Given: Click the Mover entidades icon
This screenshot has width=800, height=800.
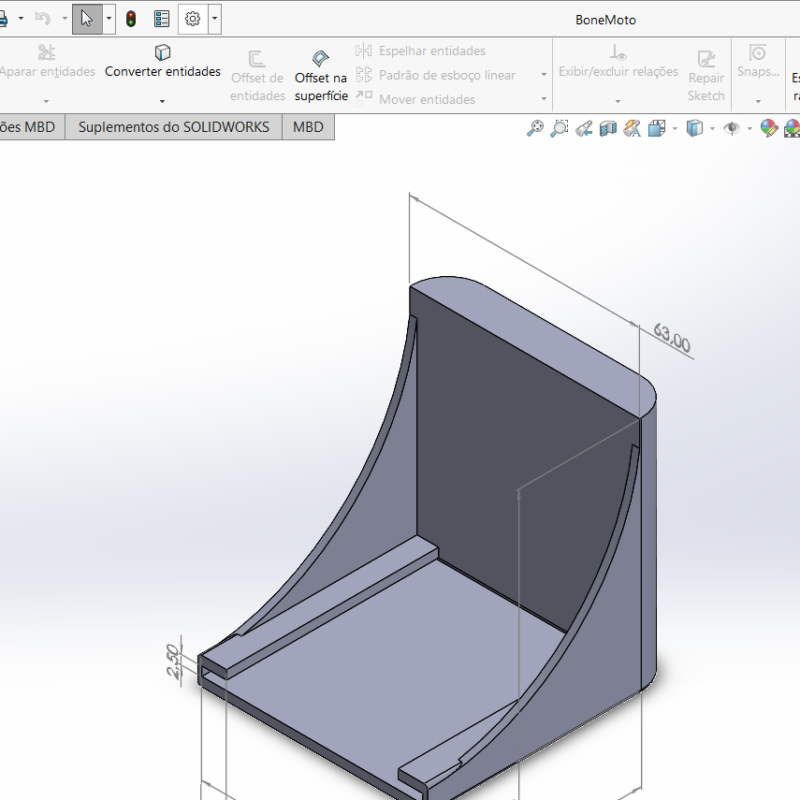Looking at the screenshot, I should tap(364, 98).
